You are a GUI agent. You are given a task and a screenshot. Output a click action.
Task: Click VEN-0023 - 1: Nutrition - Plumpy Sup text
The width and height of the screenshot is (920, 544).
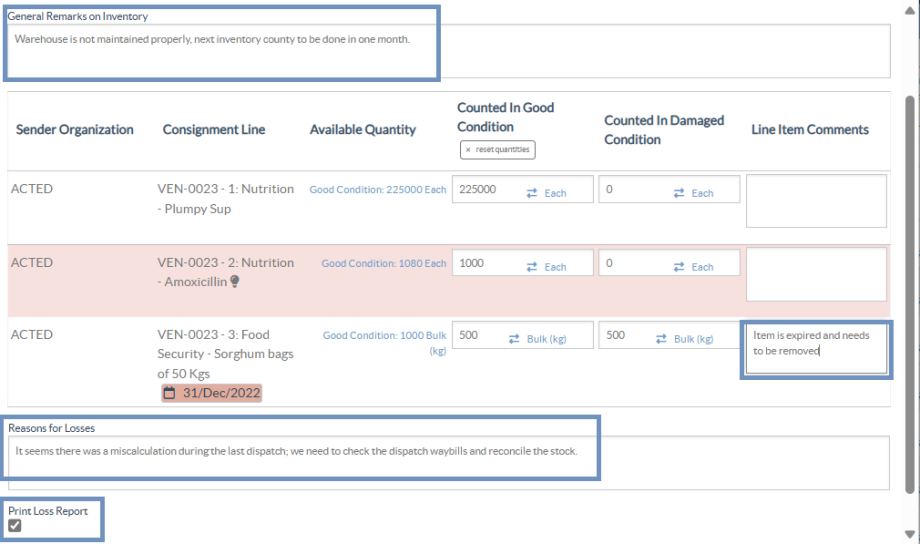click(x=225, y=198)
